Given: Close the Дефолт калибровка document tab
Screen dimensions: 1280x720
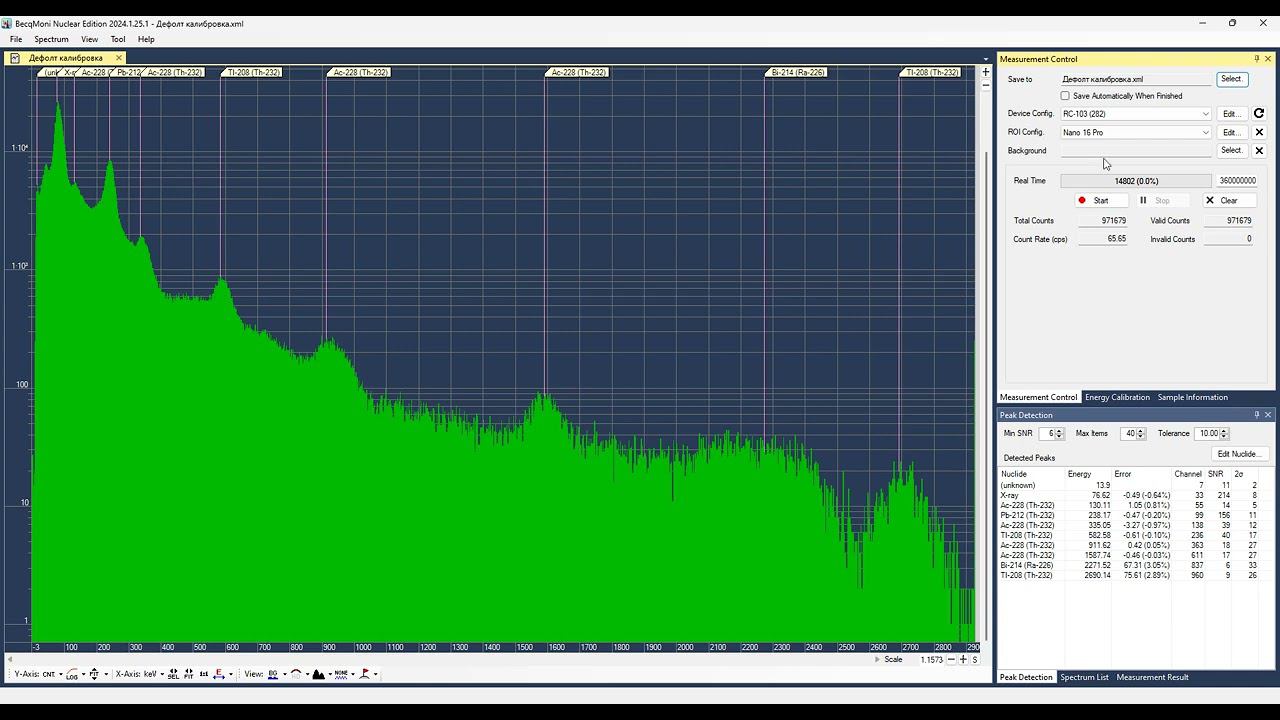Looking at the screenshot, I should [118, 58].
